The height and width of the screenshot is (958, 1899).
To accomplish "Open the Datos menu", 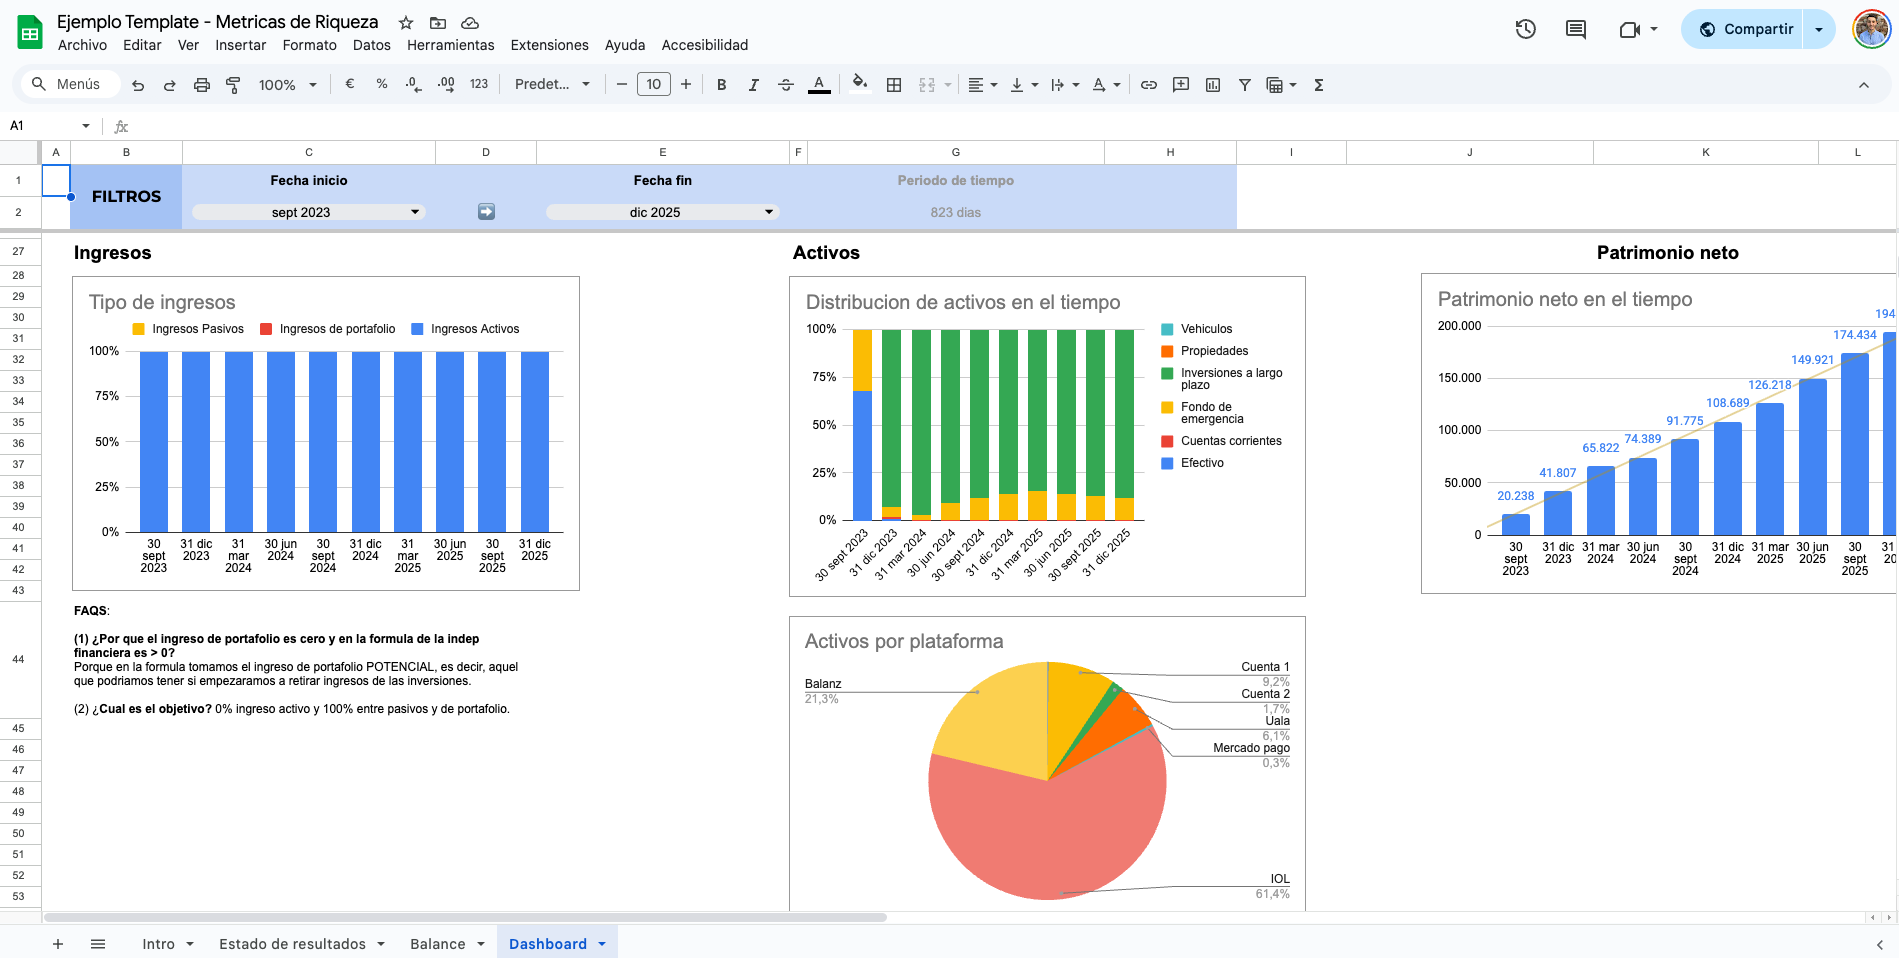I will coord(371,45).
